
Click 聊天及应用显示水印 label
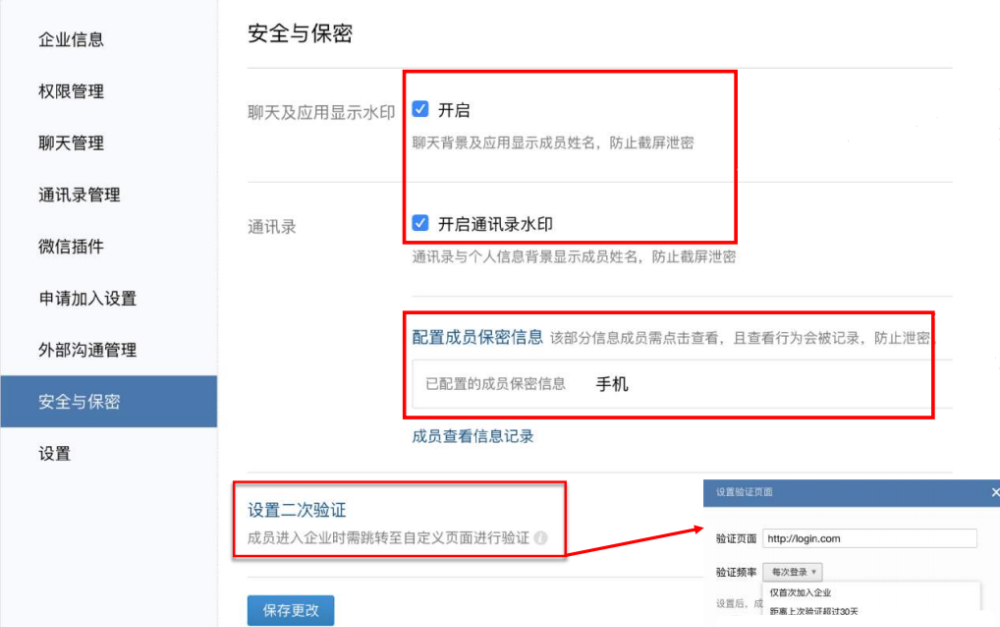click(321, 113)
